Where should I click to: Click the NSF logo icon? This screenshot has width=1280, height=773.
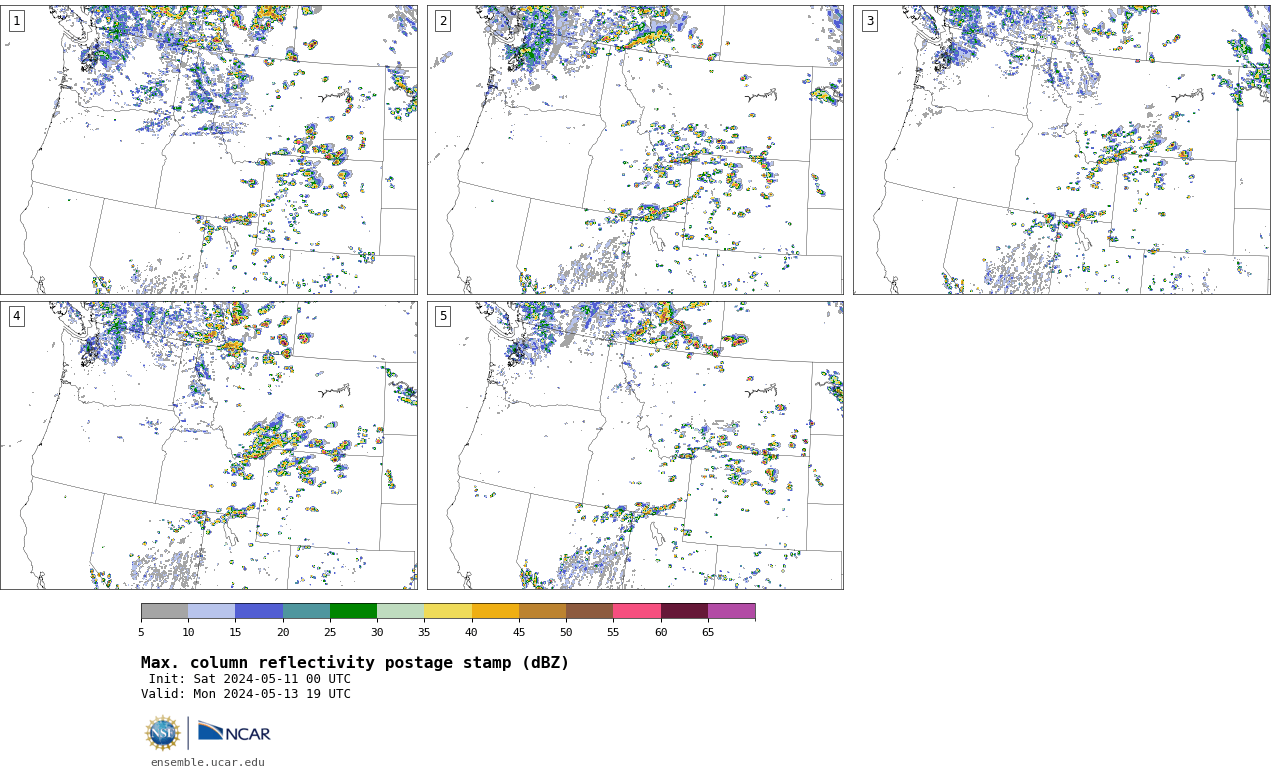coord(163,733)
